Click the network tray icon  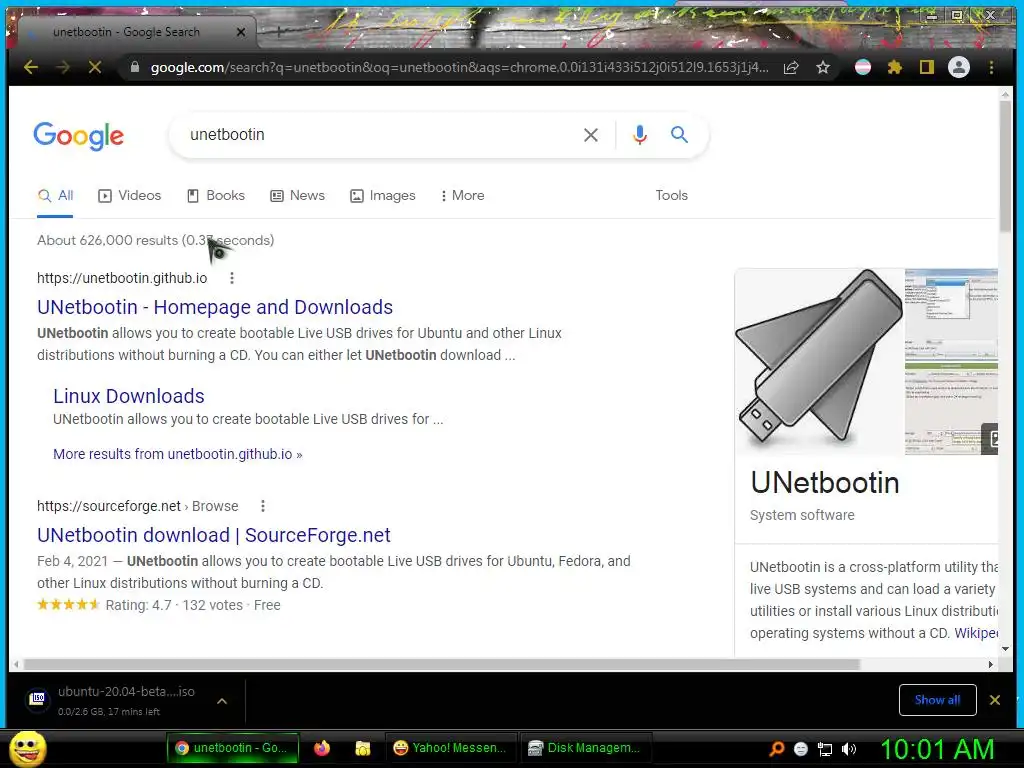pyautogui.click(x=825, y=749)
